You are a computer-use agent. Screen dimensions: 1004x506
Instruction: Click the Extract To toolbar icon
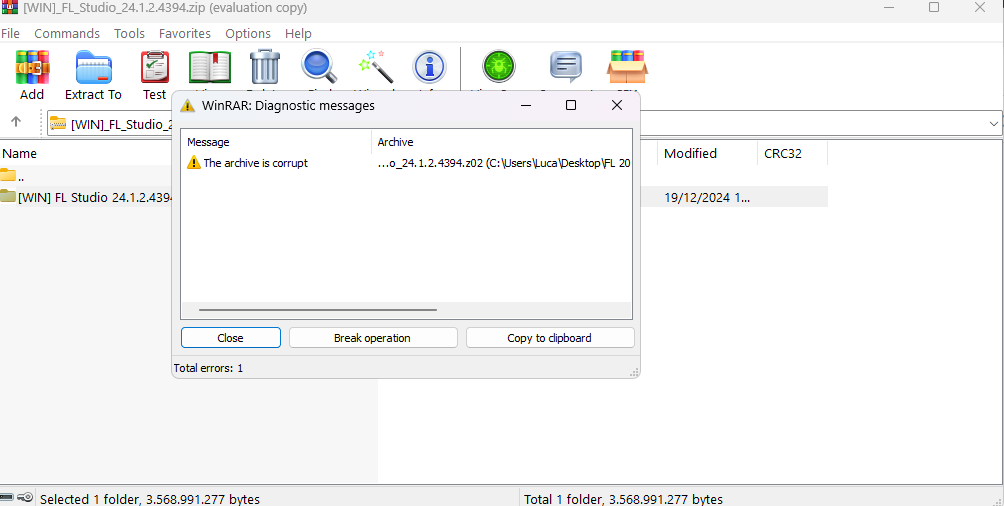93,67
